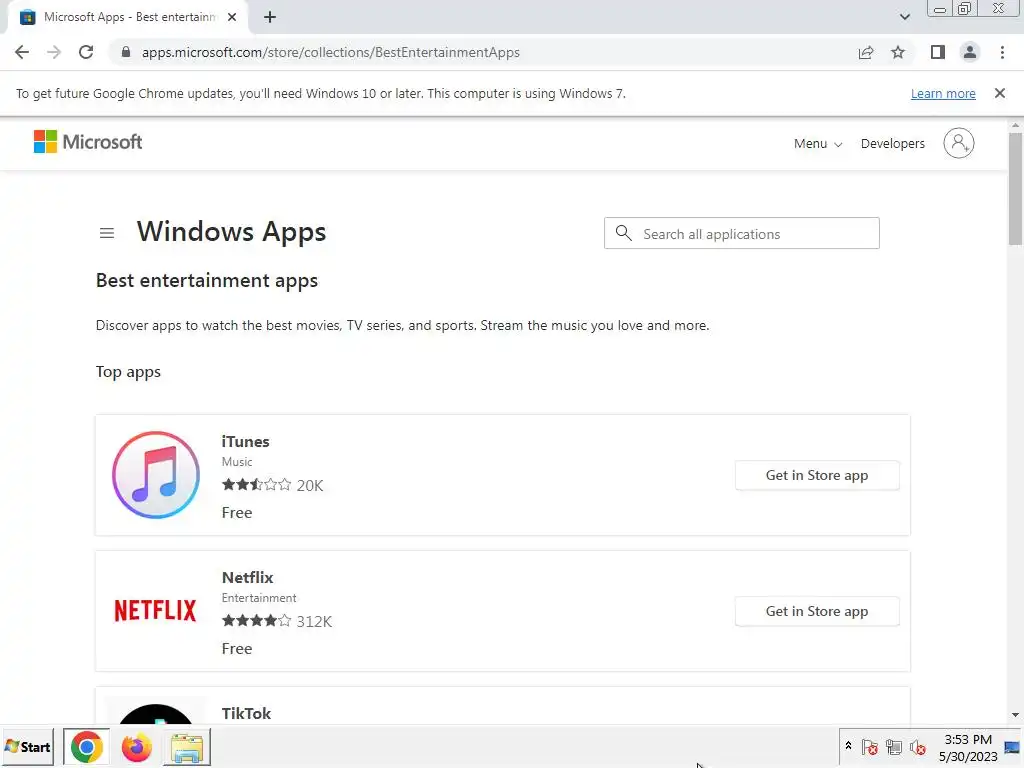Click the Netflix star rating
Image resolution: width=1024 pixels, height=768 pixels.
coord(257,620)
